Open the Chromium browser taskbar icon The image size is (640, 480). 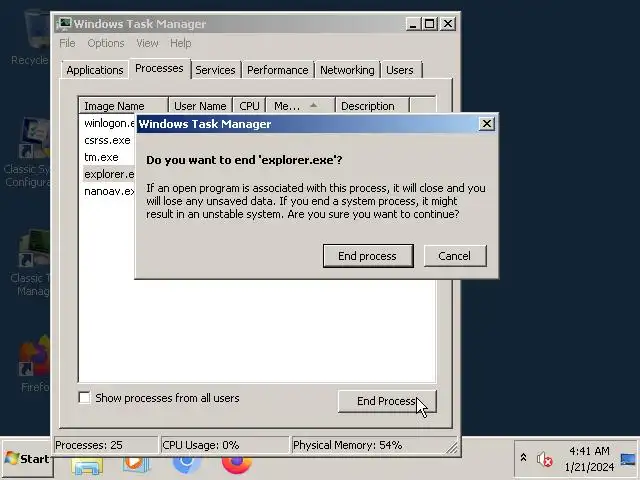187,465
